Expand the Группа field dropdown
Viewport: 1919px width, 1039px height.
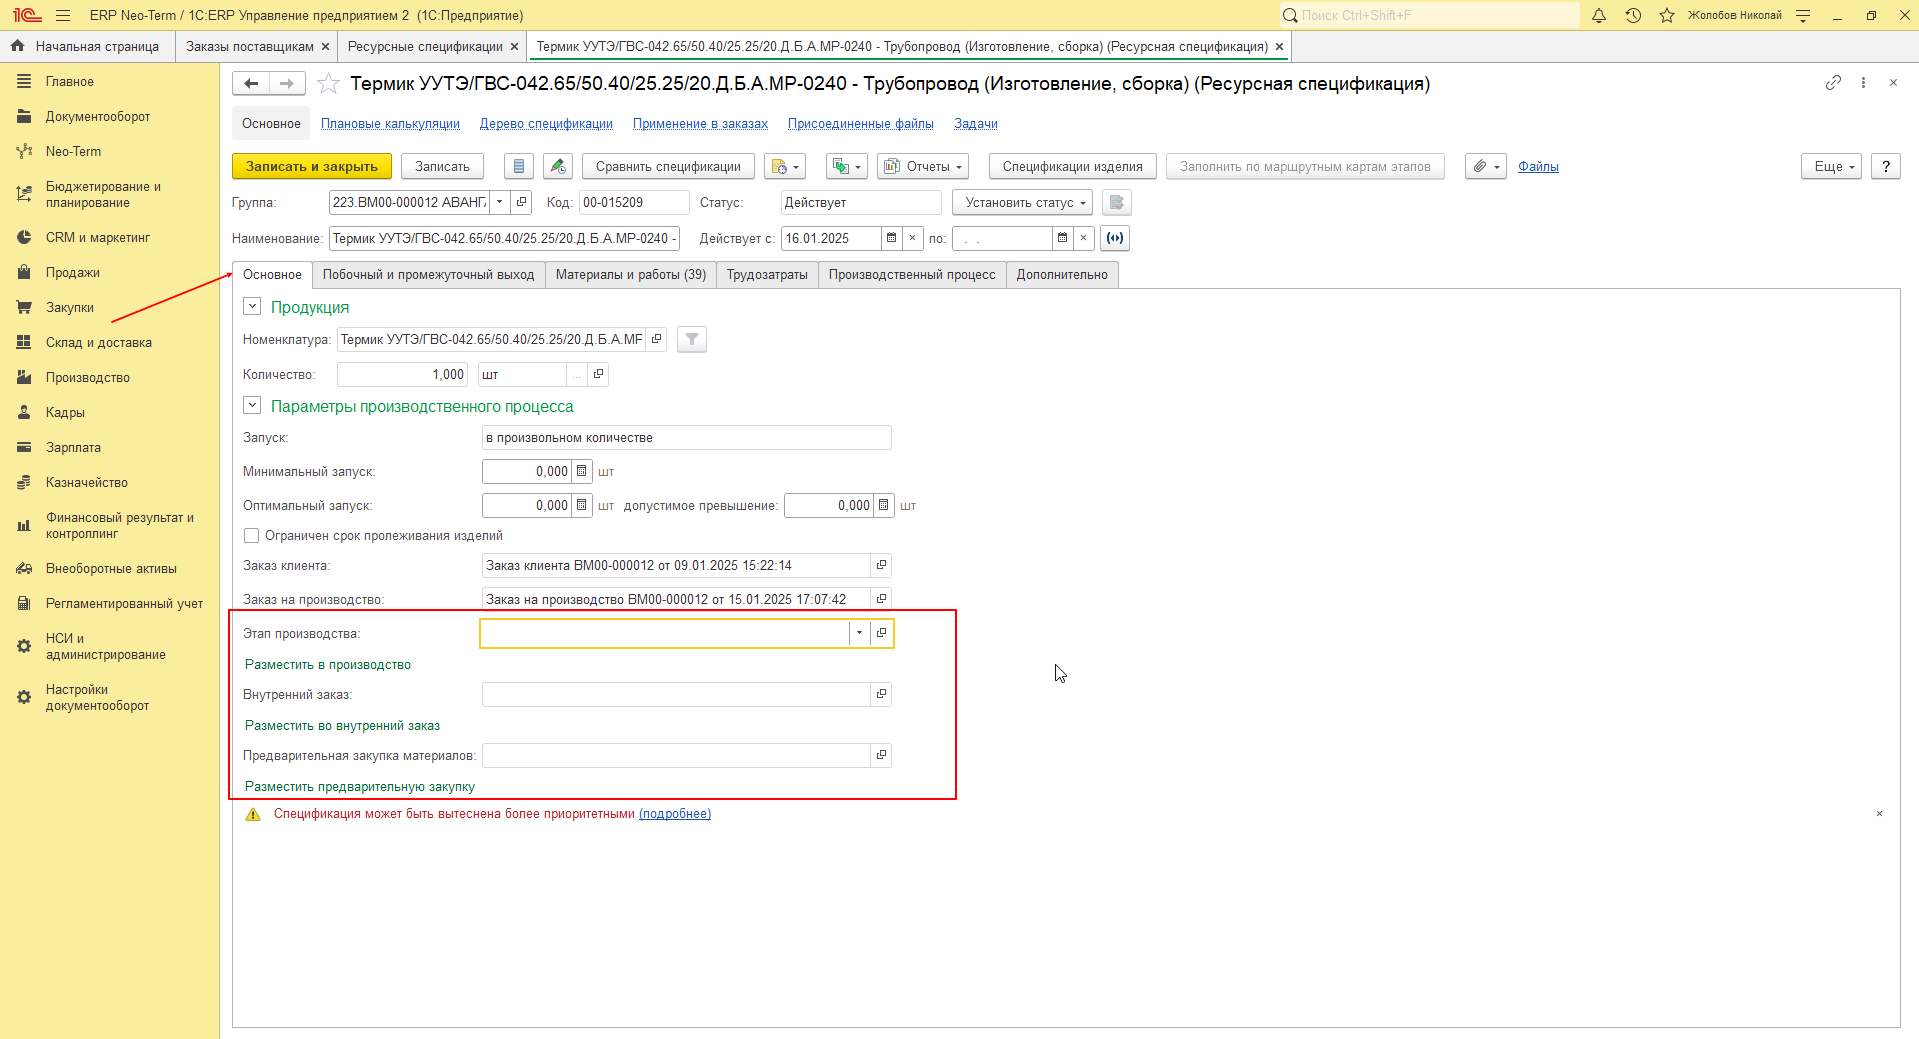[x=500, y=203]
